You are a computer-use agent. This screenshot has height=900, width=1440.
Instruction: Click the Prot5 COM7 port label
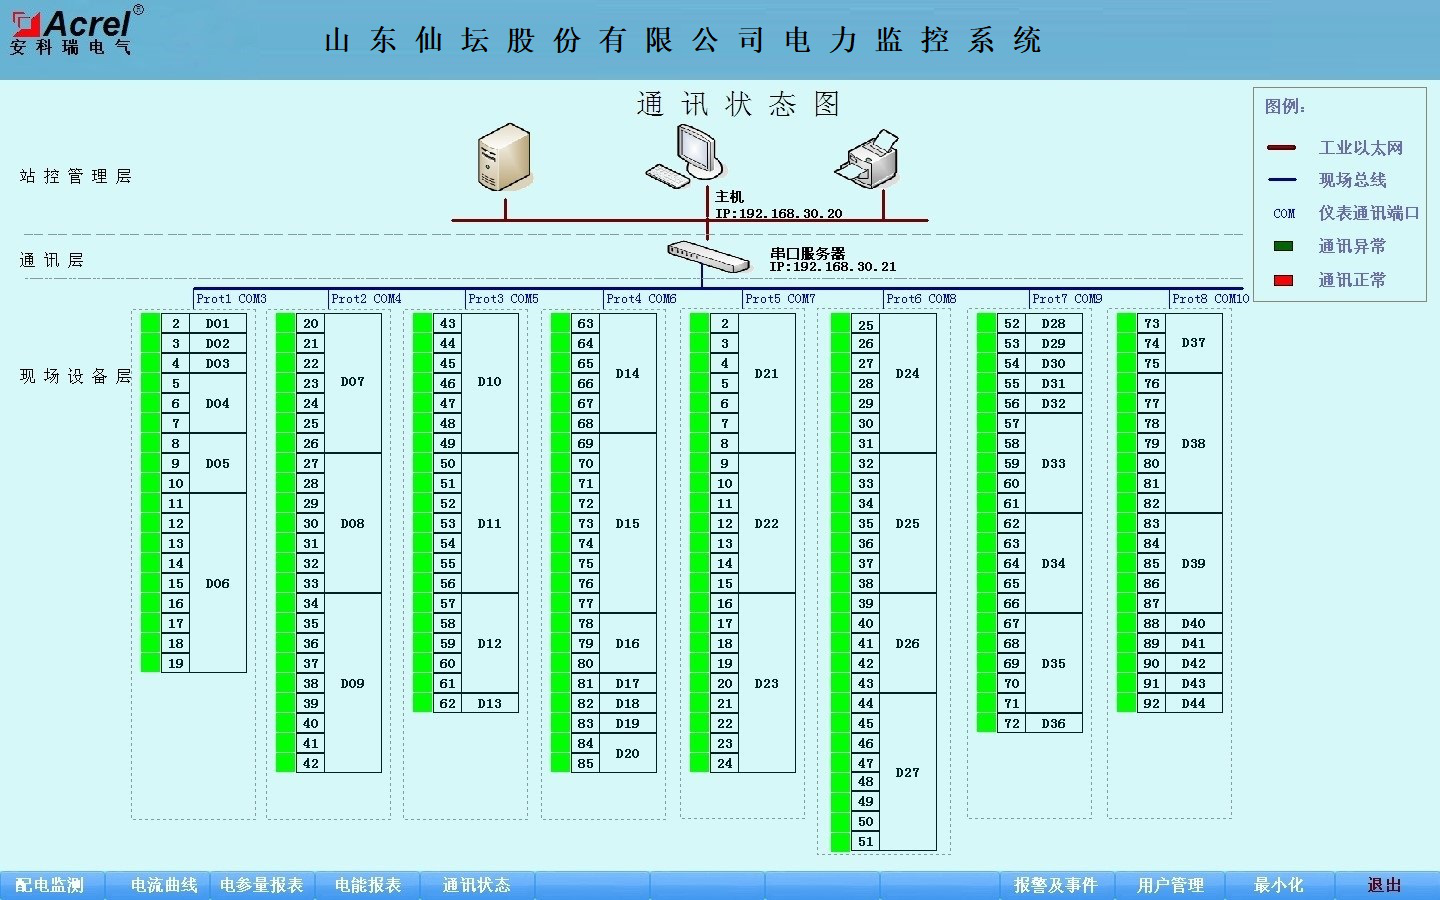click(780, 299)
